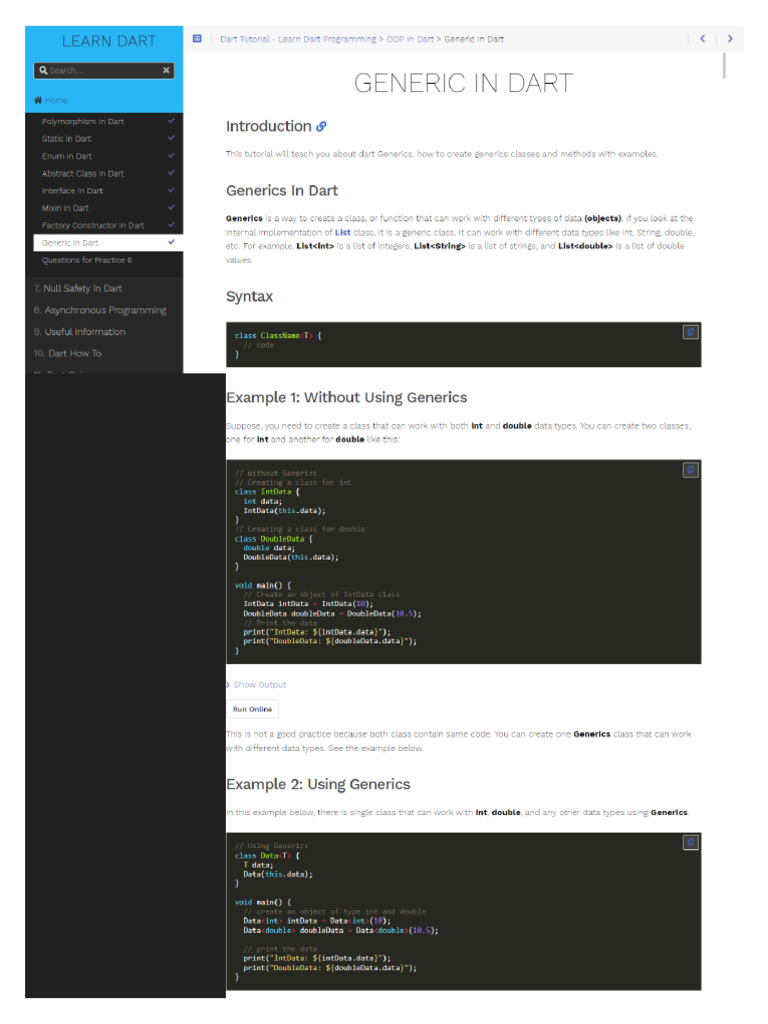Image resolution: width=768 pixels, height=1024 pixels.
Task: Go to next page arrow
Action: (x=730, y=39)
